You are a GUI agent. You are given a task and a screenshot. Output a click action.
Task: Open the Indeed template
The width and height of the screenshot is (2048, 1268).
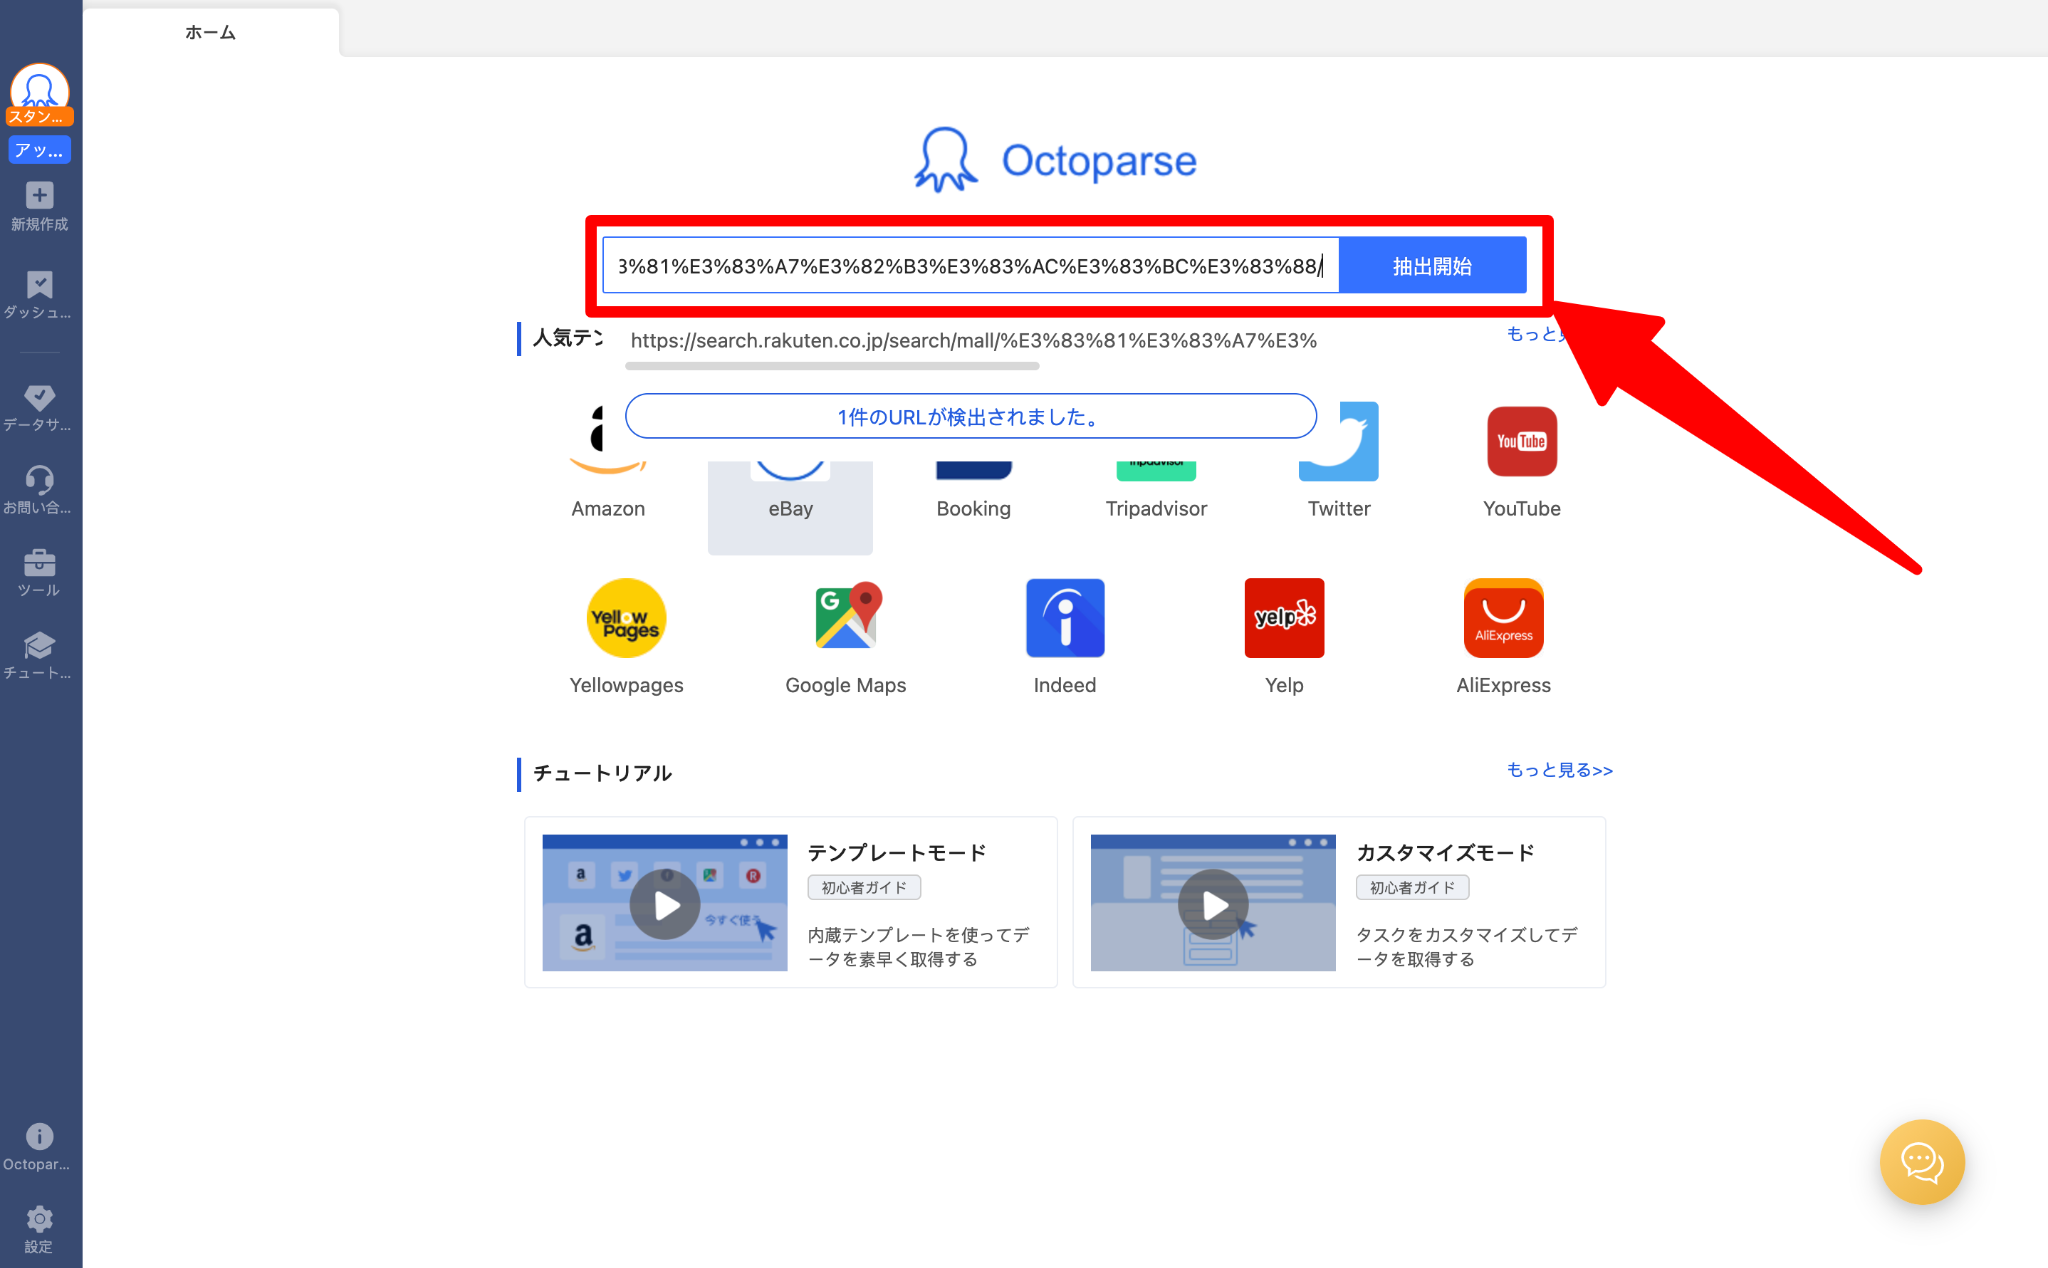point(1065,637)
